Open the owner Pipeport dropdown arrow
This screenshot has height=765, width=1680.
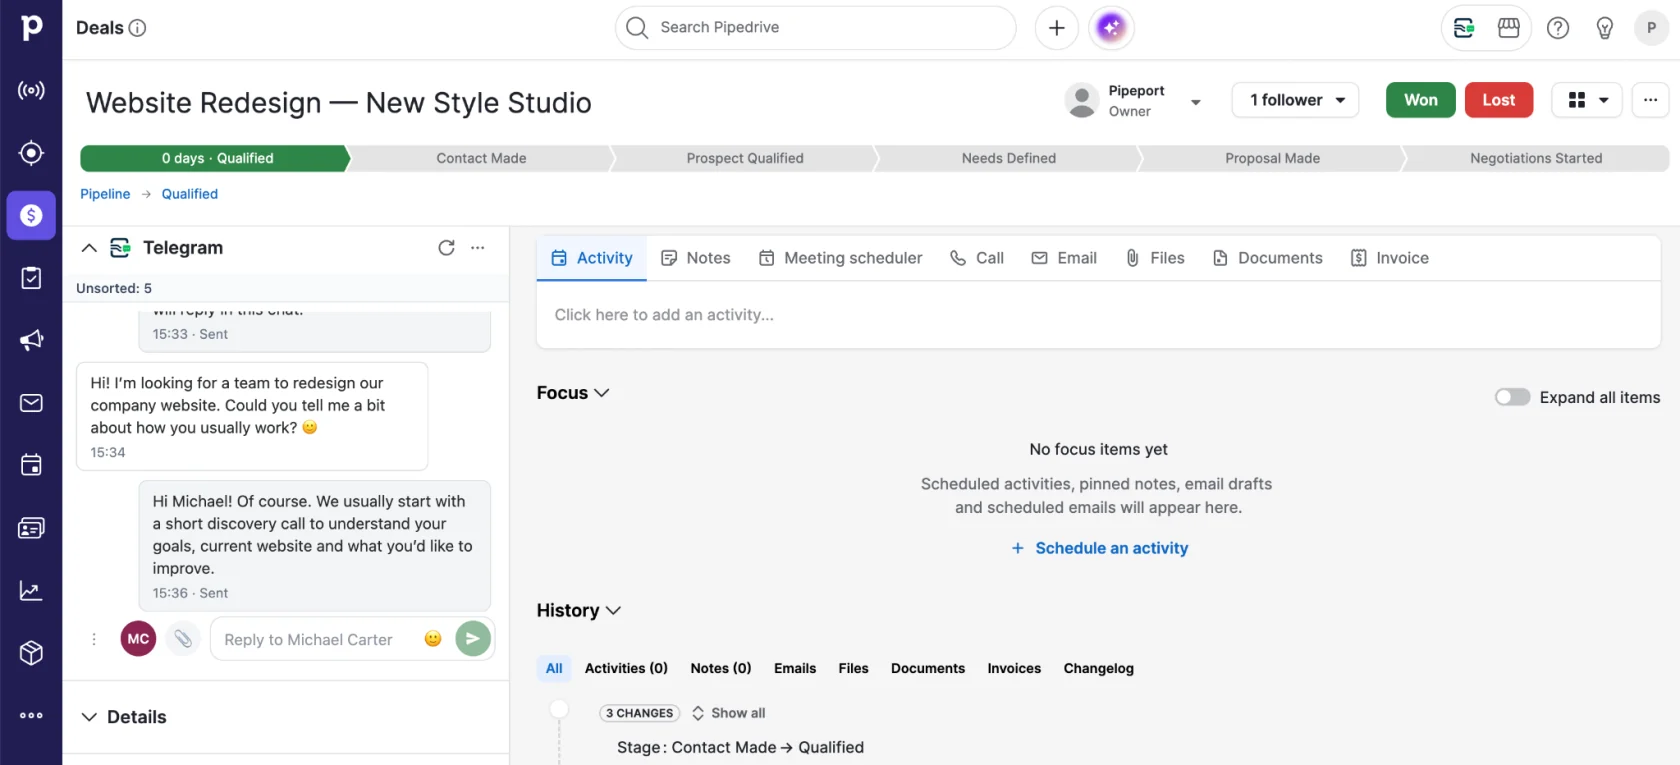coord(1196,101)
